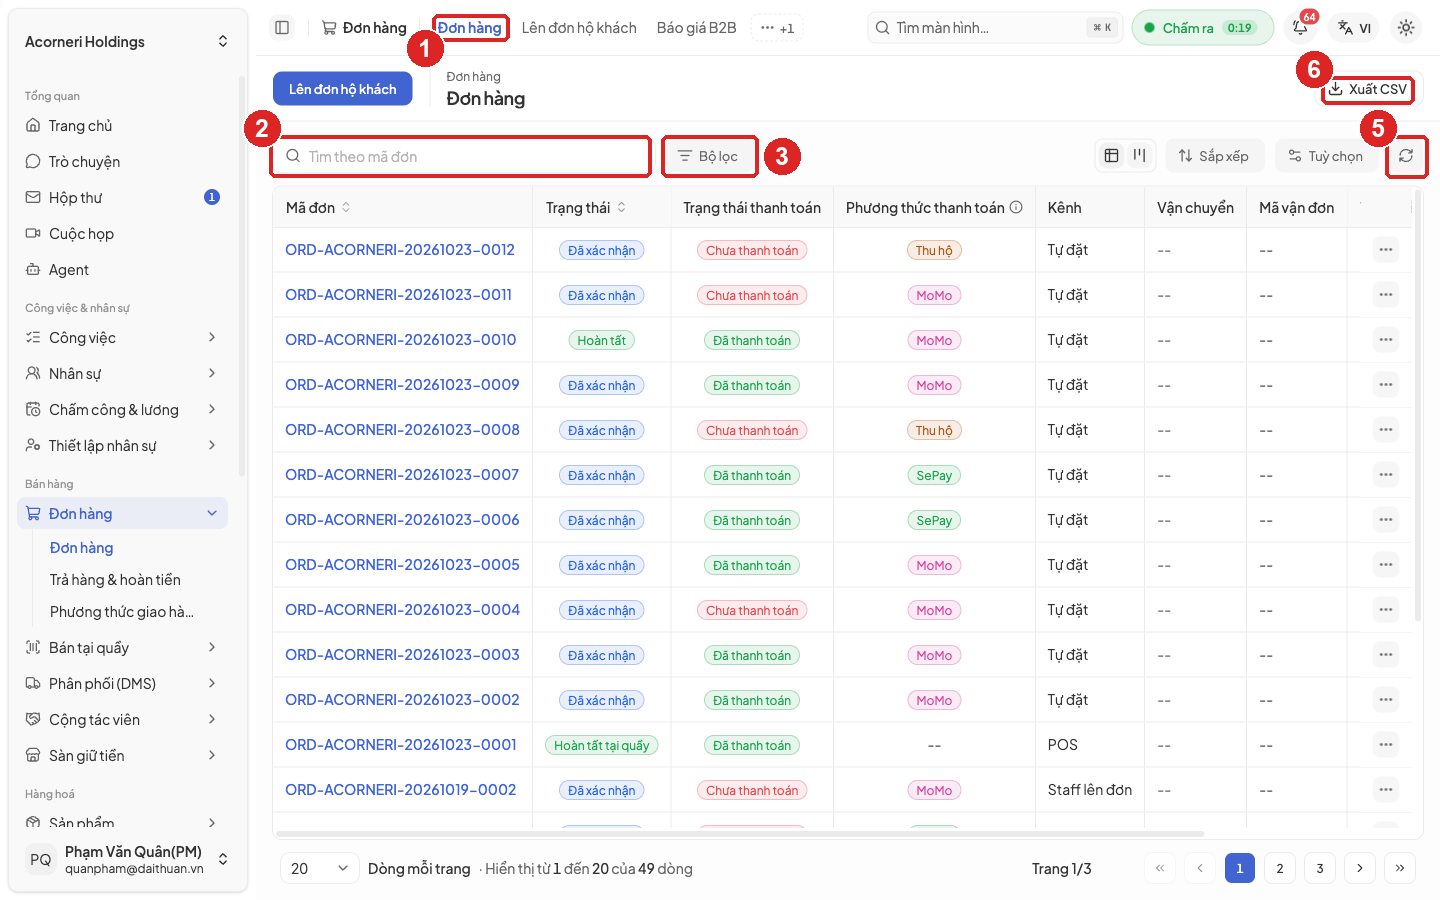Open the Phạm Văn Quân user menu
This screenshot has height=900, width=1440.
(127, 859)
